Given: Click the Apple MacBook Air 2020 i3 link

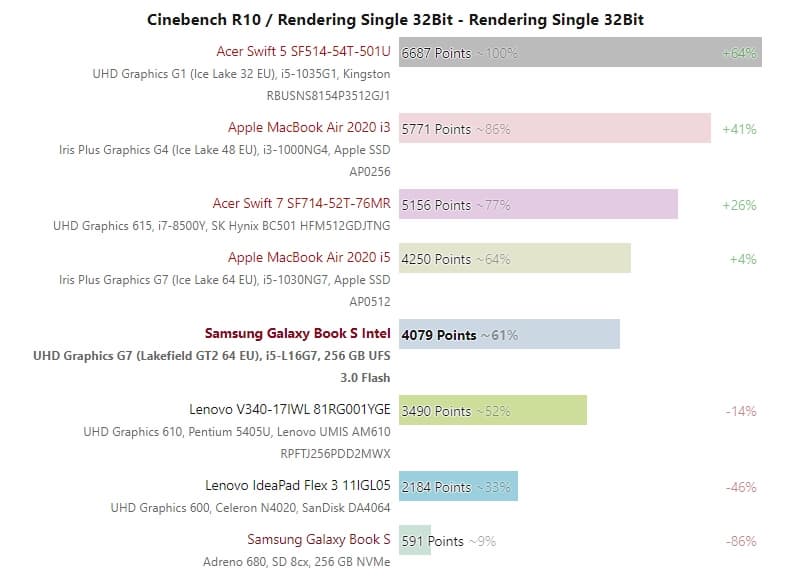Looking at the screenshot, I should pos(309,127).
